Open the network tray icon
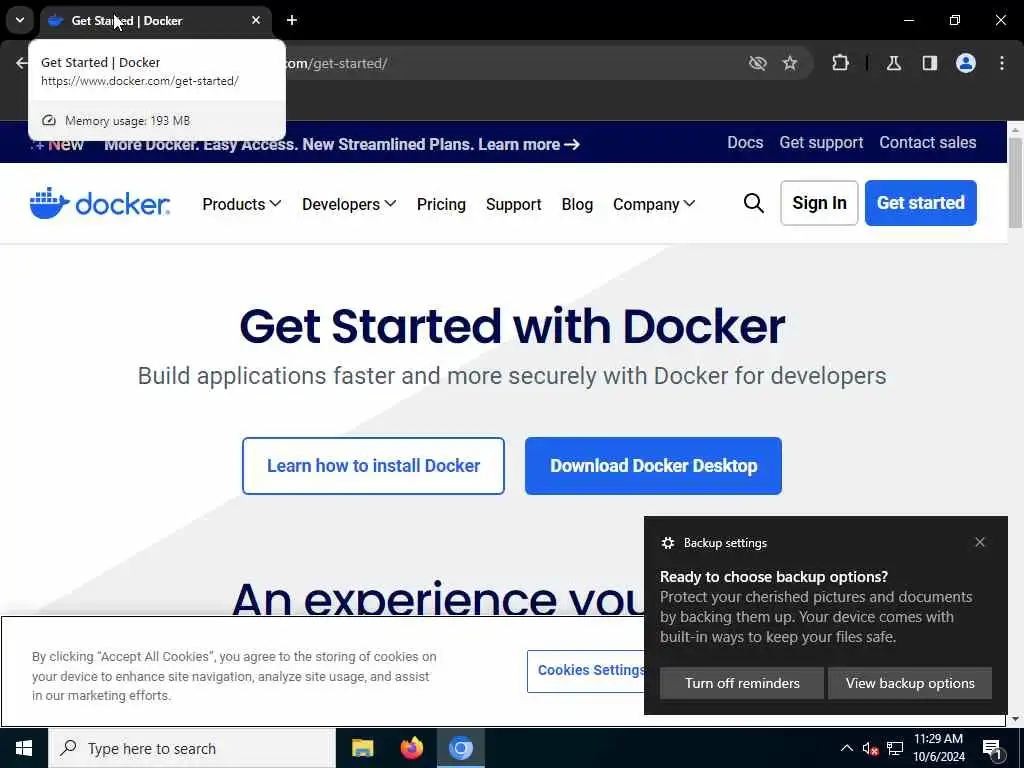 point(895,748)
